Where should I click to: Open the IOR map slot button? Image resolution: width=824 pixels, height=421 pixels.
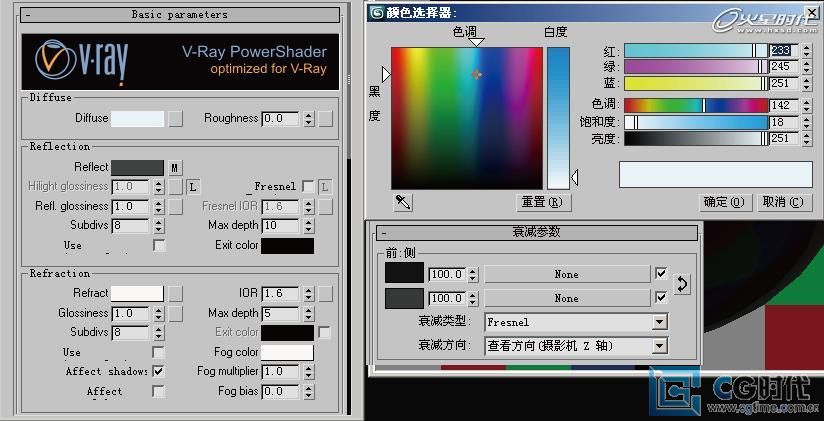326,294
